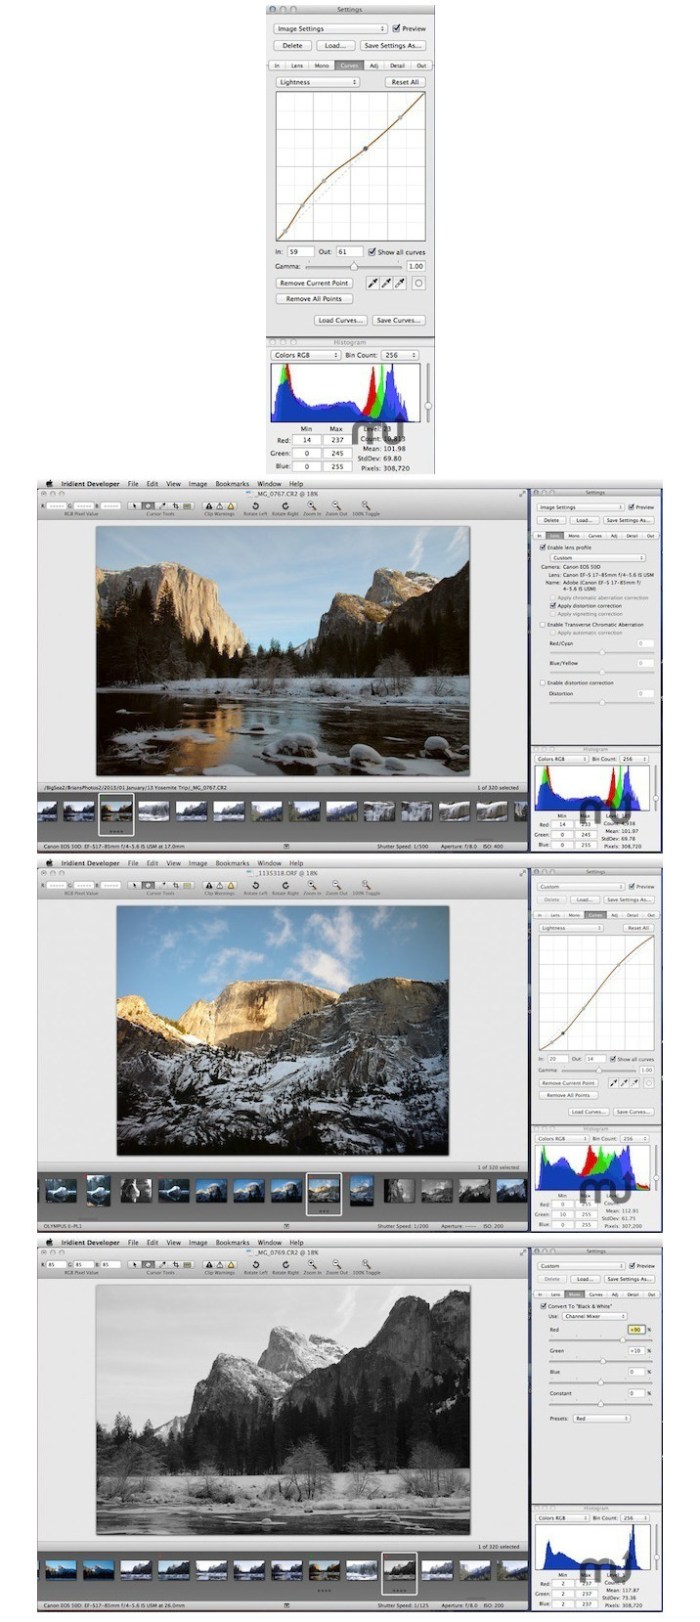Toggle Convert To "Black & White" checkbox
The width and height of the screenshot is (700, 1622).
click(543, 1306)
